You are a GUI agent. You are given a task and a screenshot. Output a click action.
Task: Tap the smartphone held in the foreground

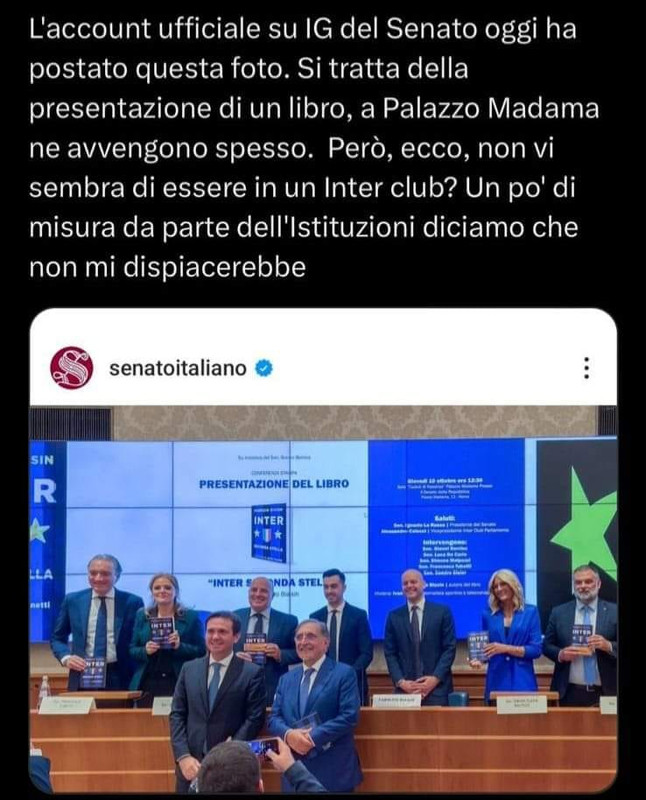[263, 748]
